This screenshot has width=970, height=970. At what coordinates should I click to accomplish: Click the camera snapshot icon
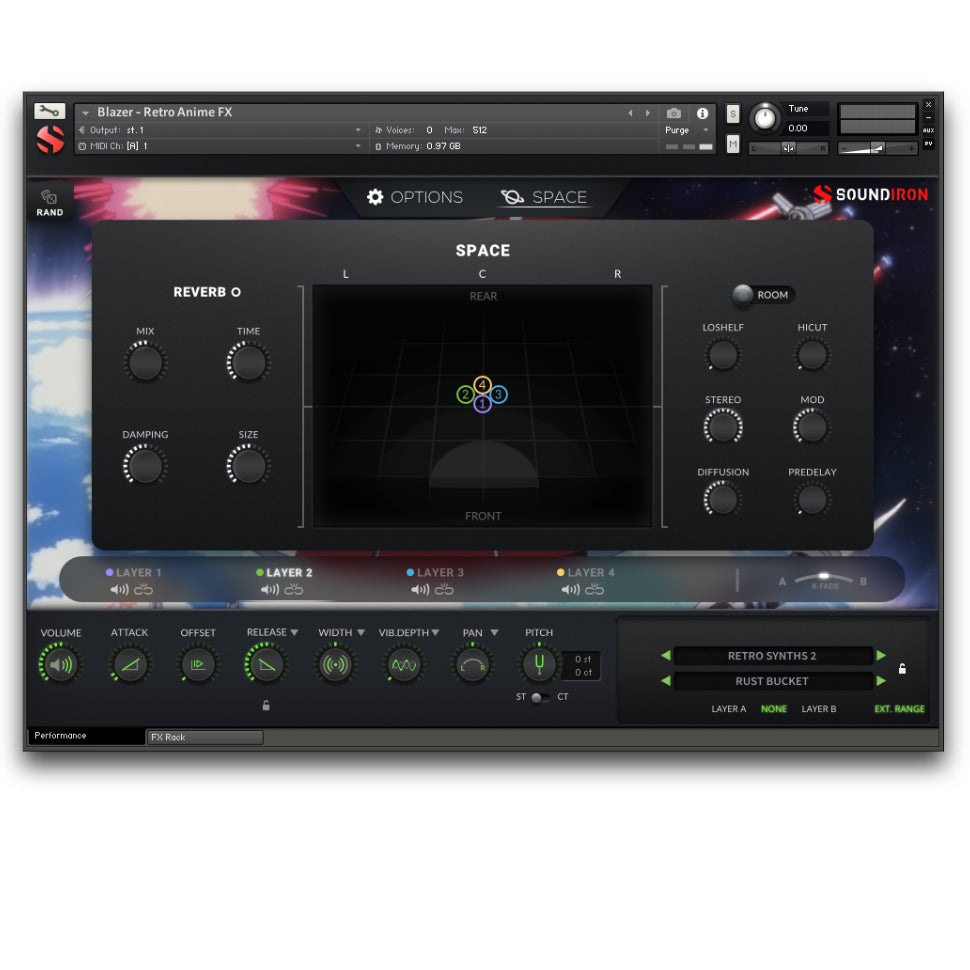tap(674, 113)
